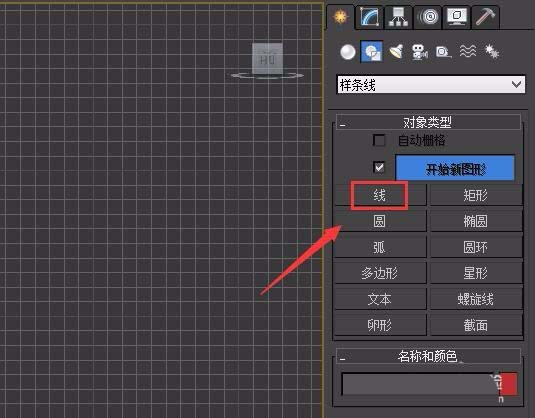Click the 圆 shape button
This screenshot has height=418, width=535.
[x=379, y=221]
